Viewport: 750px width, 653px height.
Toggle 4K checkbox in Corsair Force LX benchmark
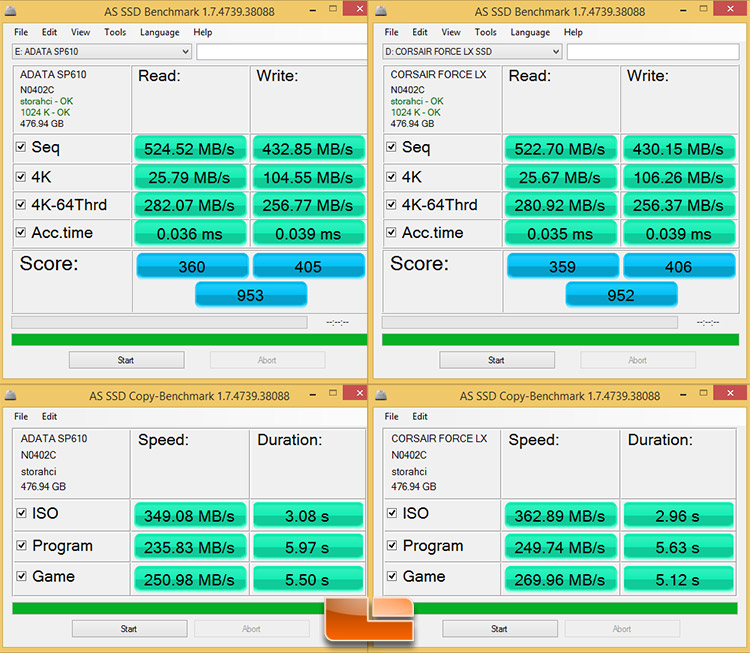point(391,177)
